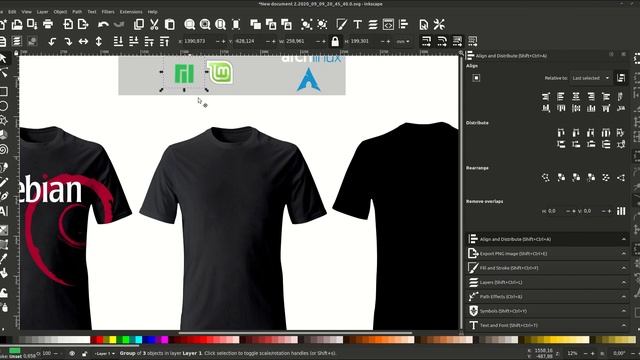640x360 pixels.
Task: Open the Path menu
Action: point(77,12)
